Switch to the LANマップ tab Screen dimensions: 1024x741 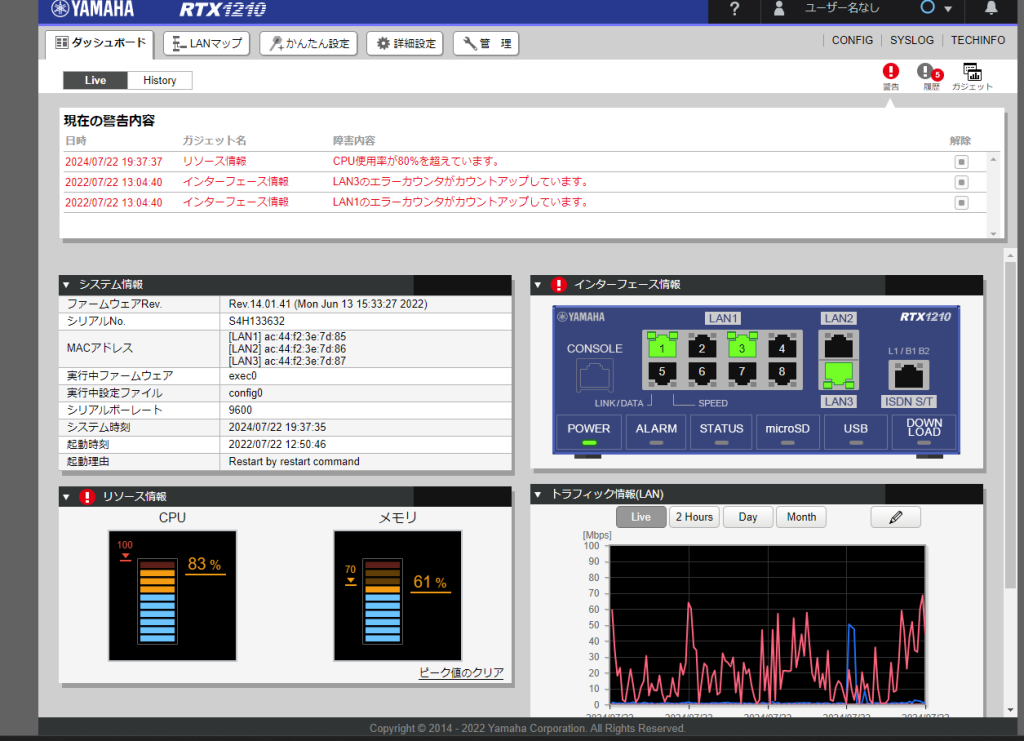[x=208, y=43]
